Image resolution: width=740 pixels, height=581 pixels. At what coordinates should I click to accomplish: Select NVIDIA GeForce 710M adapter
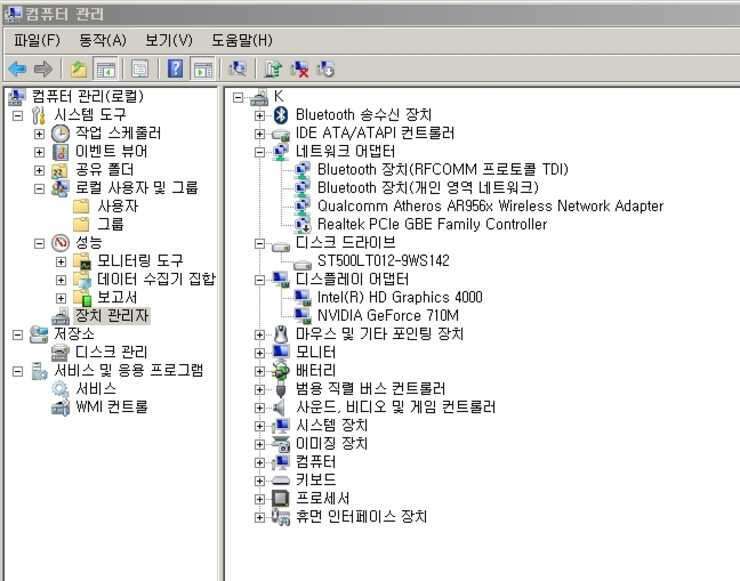pos(388,315)
